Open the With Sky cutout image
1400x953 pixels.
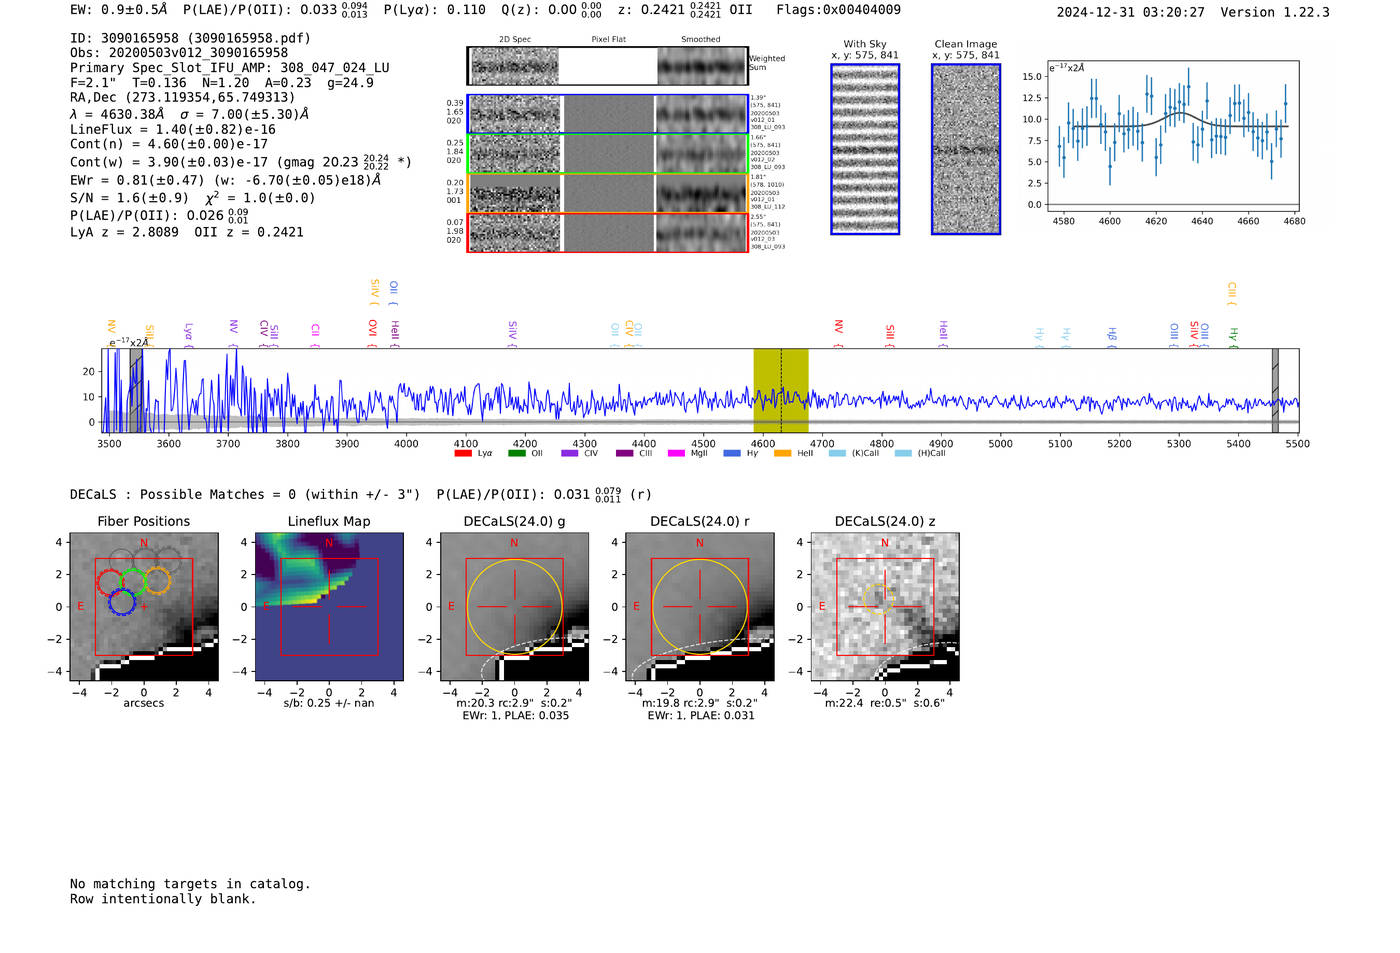point(865,149)
